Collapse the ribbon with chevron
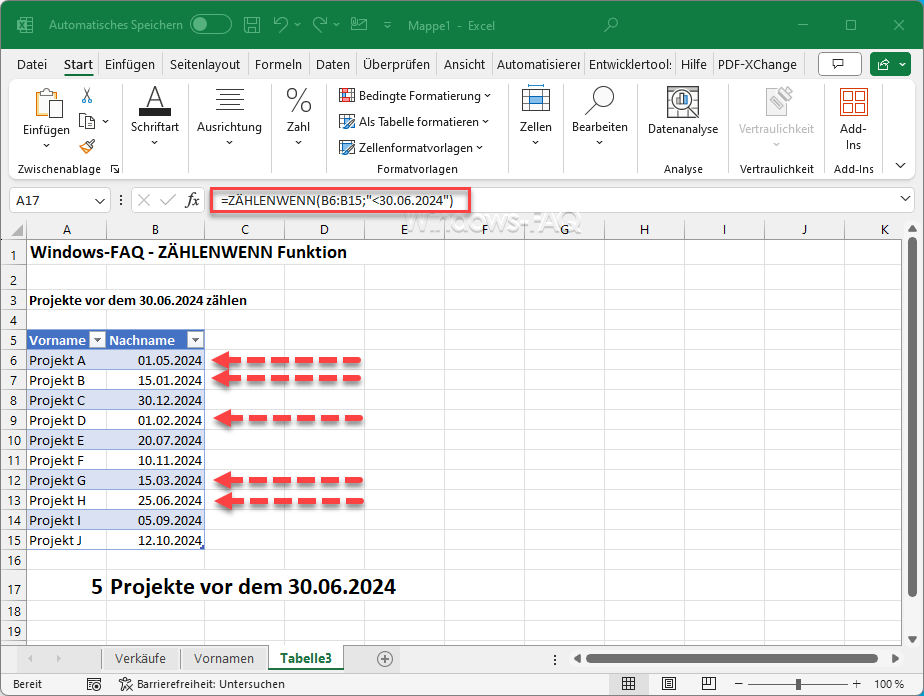The width and height of the screenshot is (924, 696). coord(900,166)
